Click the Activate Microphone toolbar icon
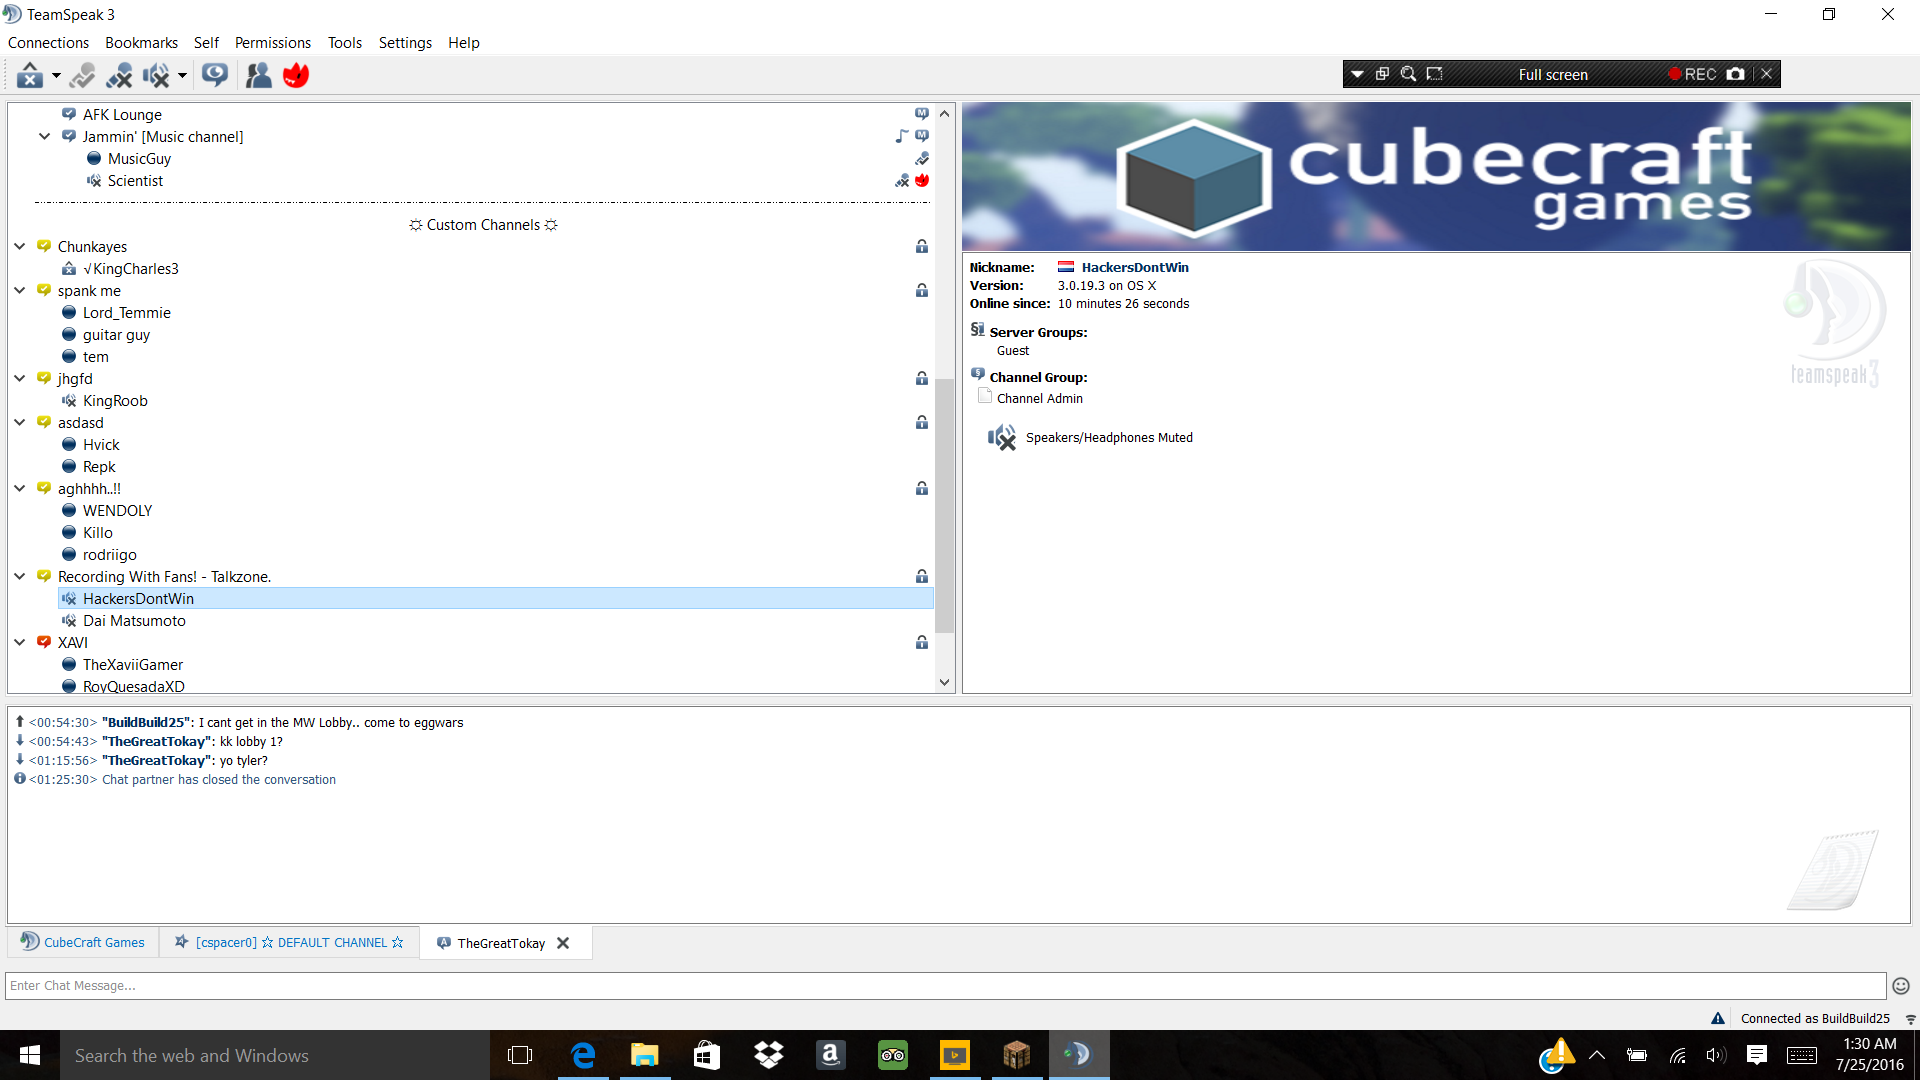Viewport: 1920px width, 1080px height. pyautogui.click(x=83, y=75)
